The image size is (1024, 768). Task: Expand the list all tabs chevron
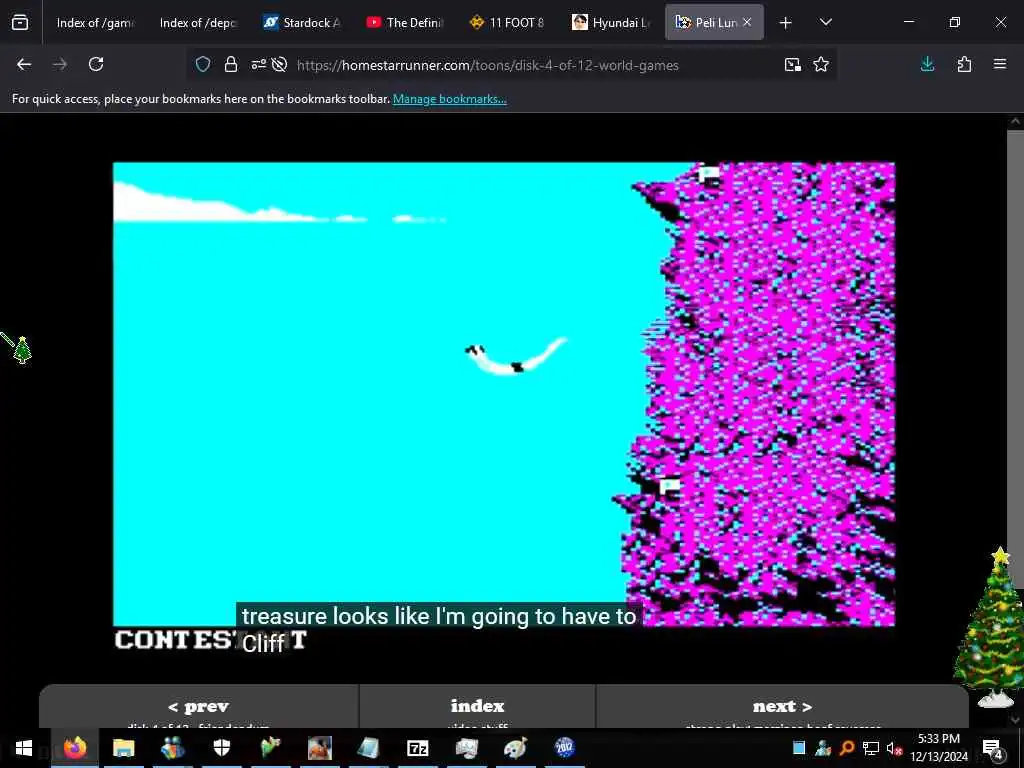(825, 23)
